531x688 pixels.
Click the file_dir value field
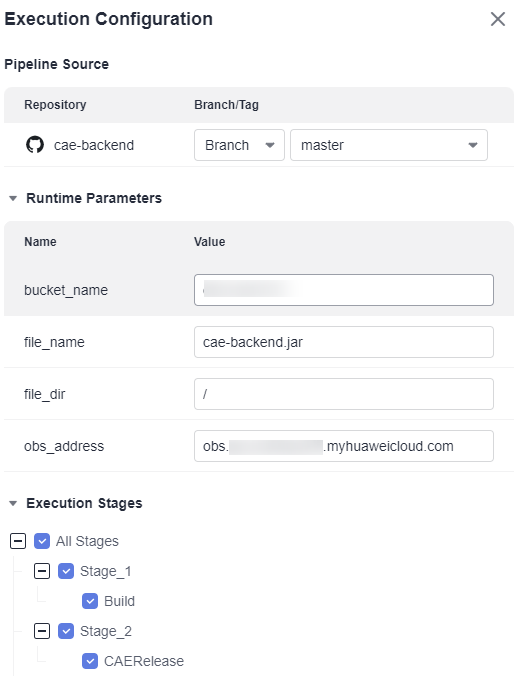[x=344, y=394]
